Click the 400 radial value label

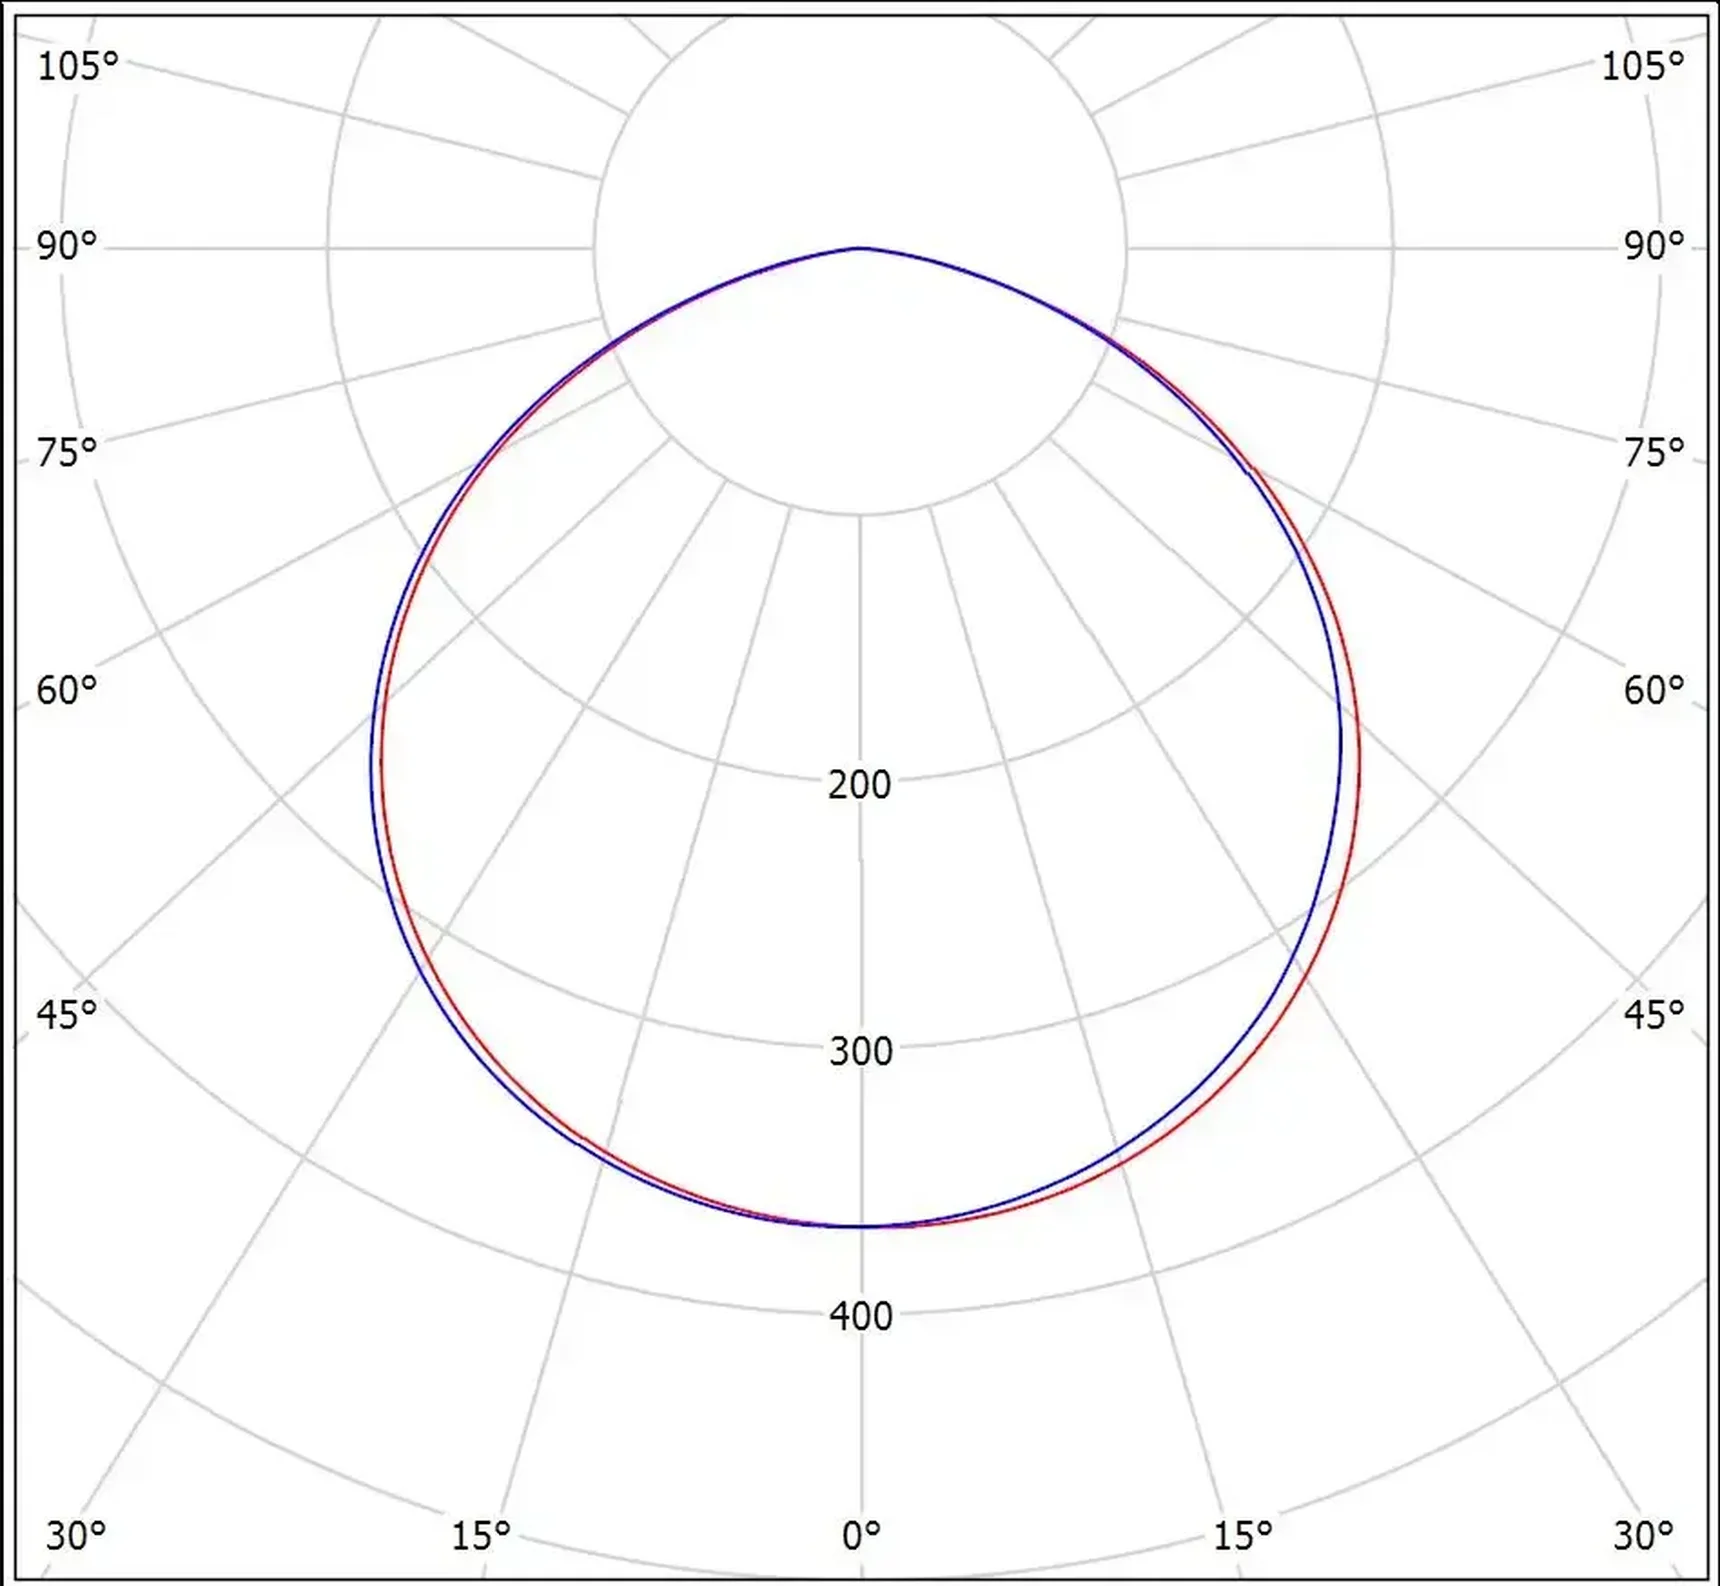click(x=861, y=1317)
